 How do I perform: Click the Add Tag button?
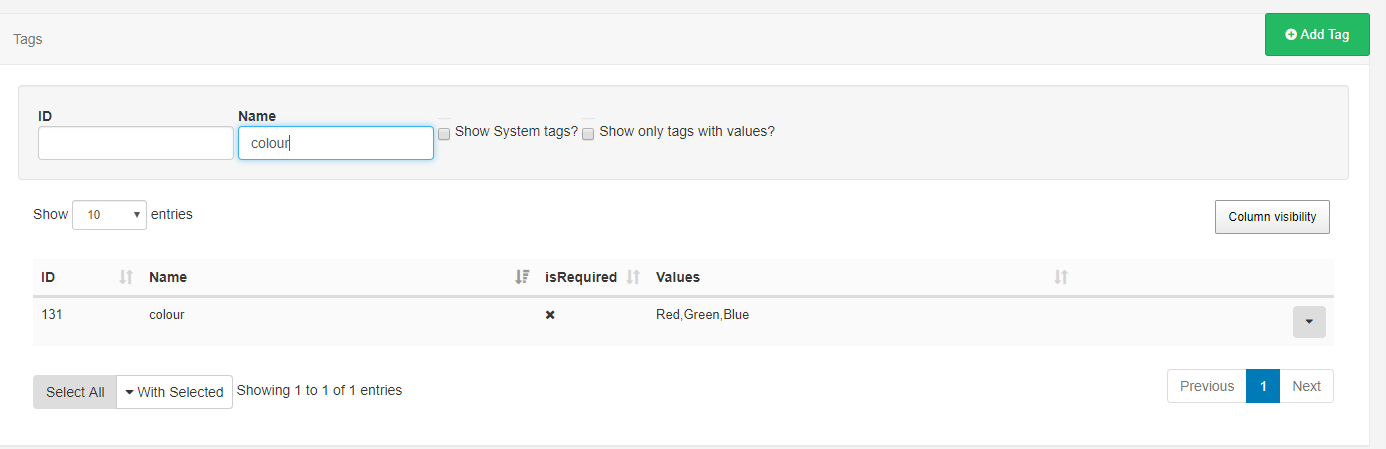pos(1317,34)
